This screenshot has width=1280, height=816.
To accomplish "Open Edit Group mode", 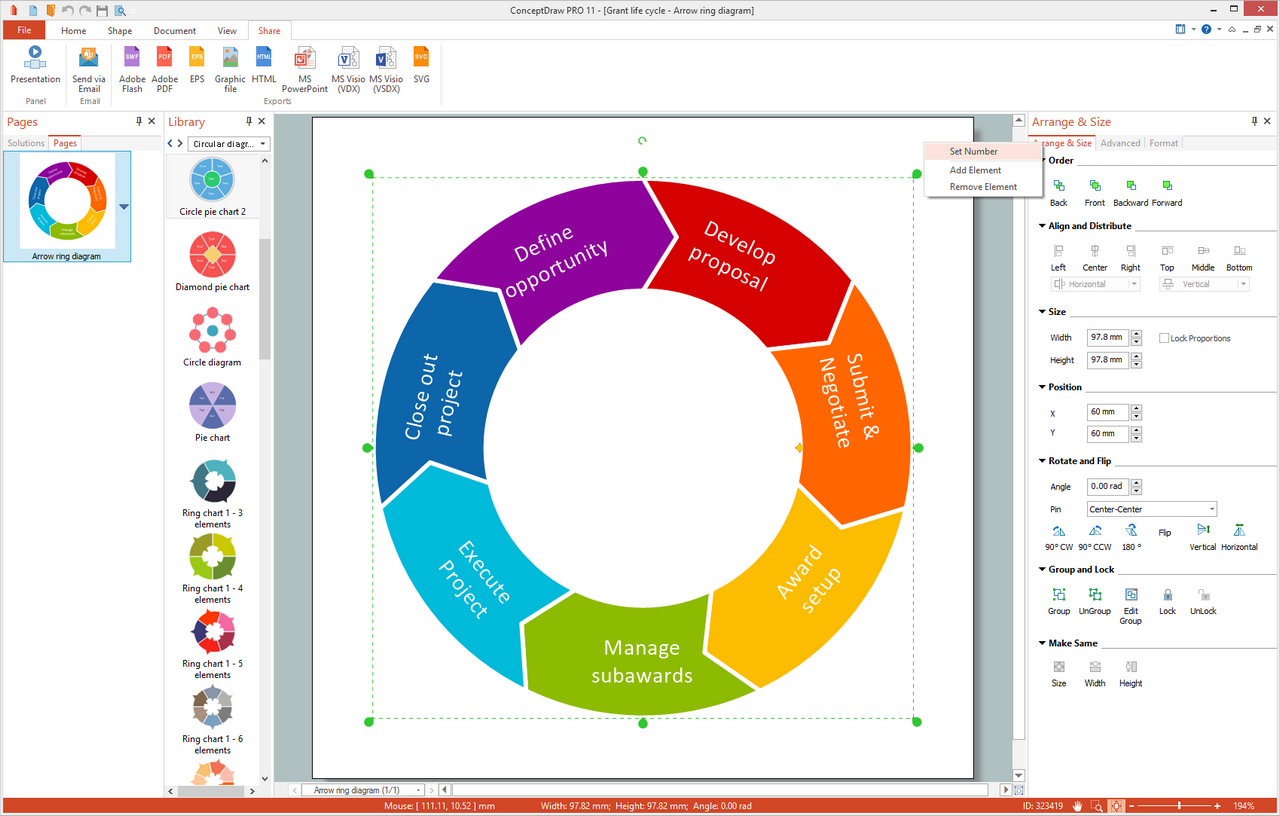I will point(1131,606).
